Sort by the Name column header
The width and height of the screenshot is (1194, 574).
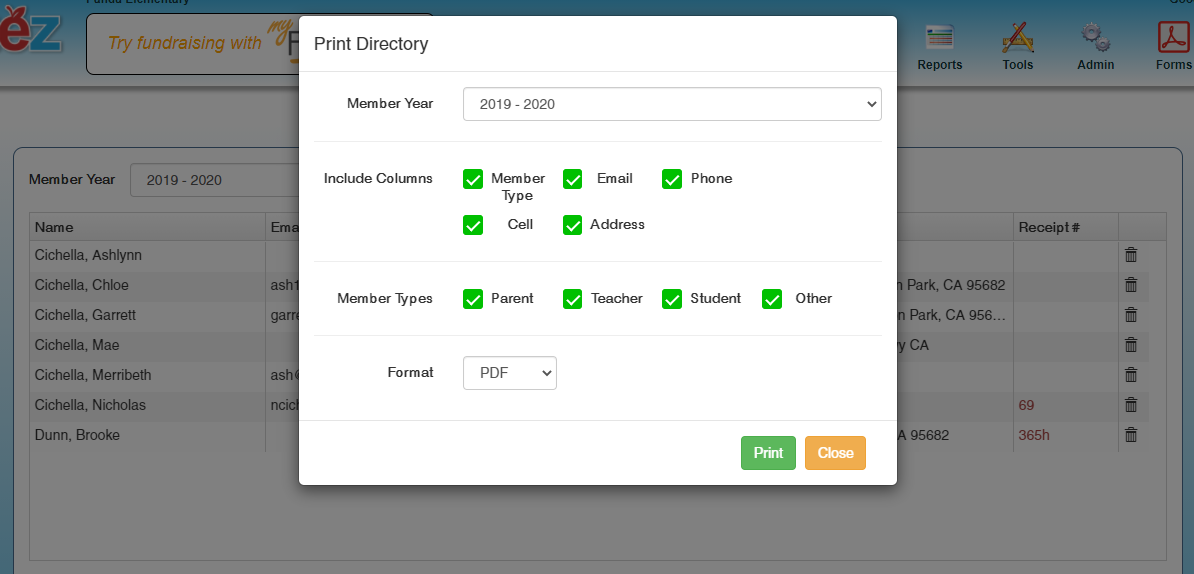[54, 227]
